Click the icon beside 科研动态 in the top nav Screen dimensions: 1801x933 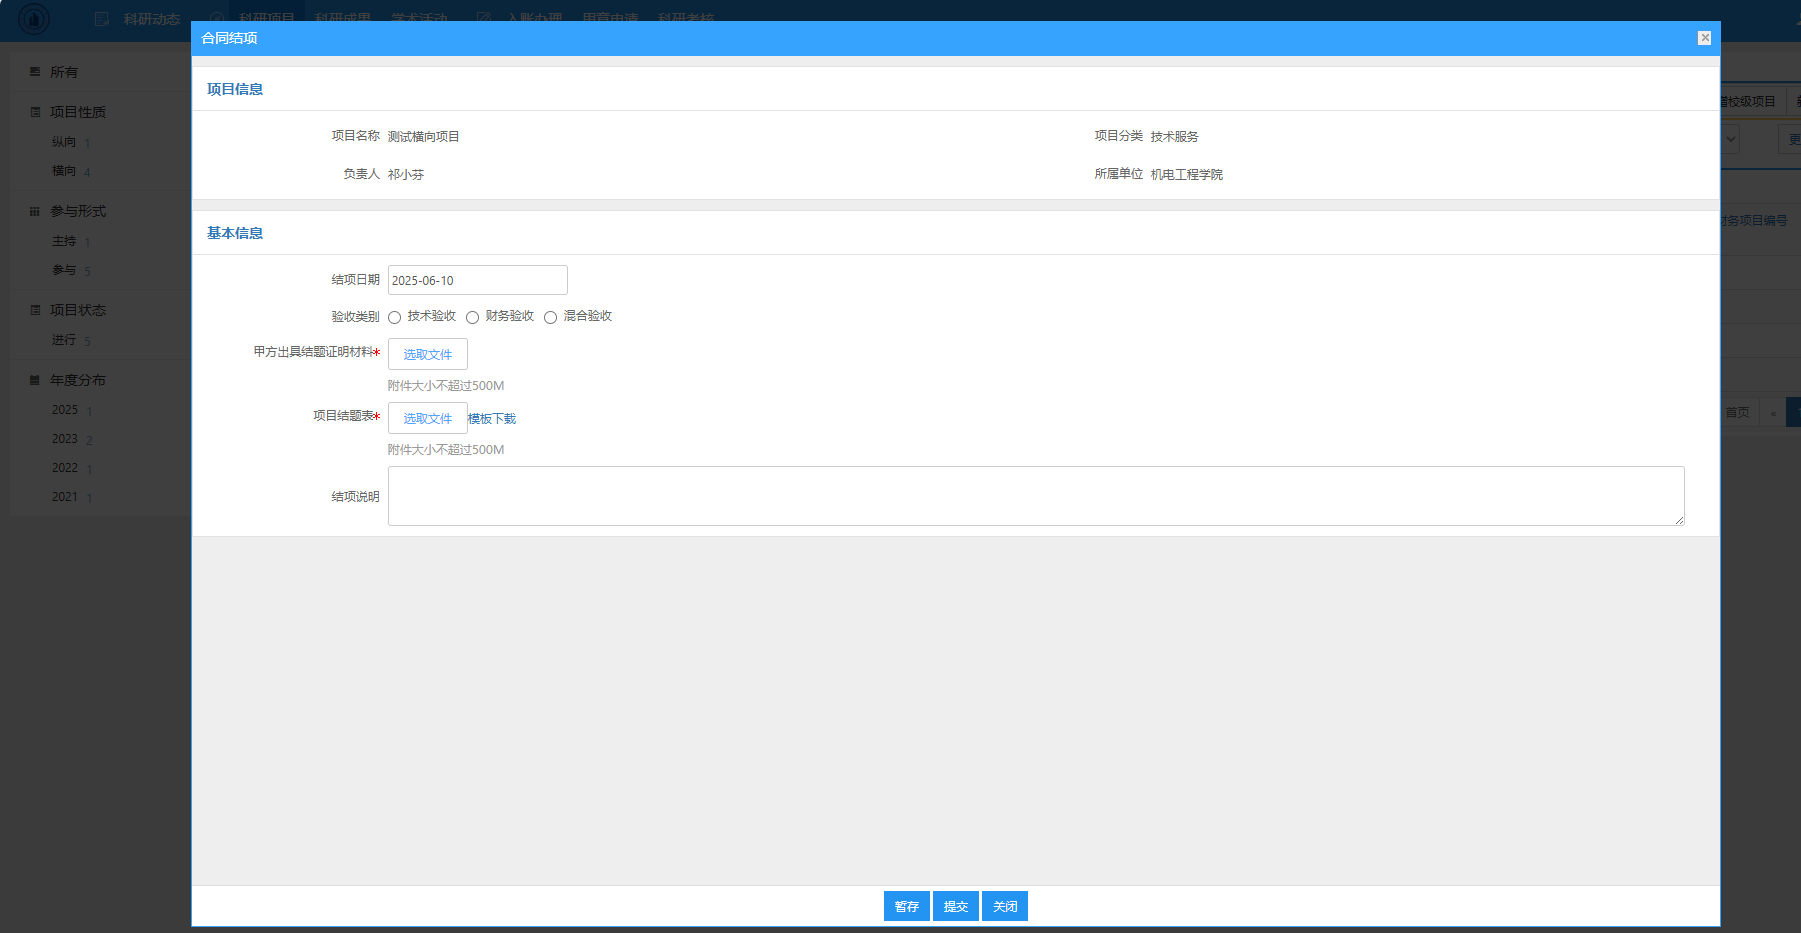(101, 19)
